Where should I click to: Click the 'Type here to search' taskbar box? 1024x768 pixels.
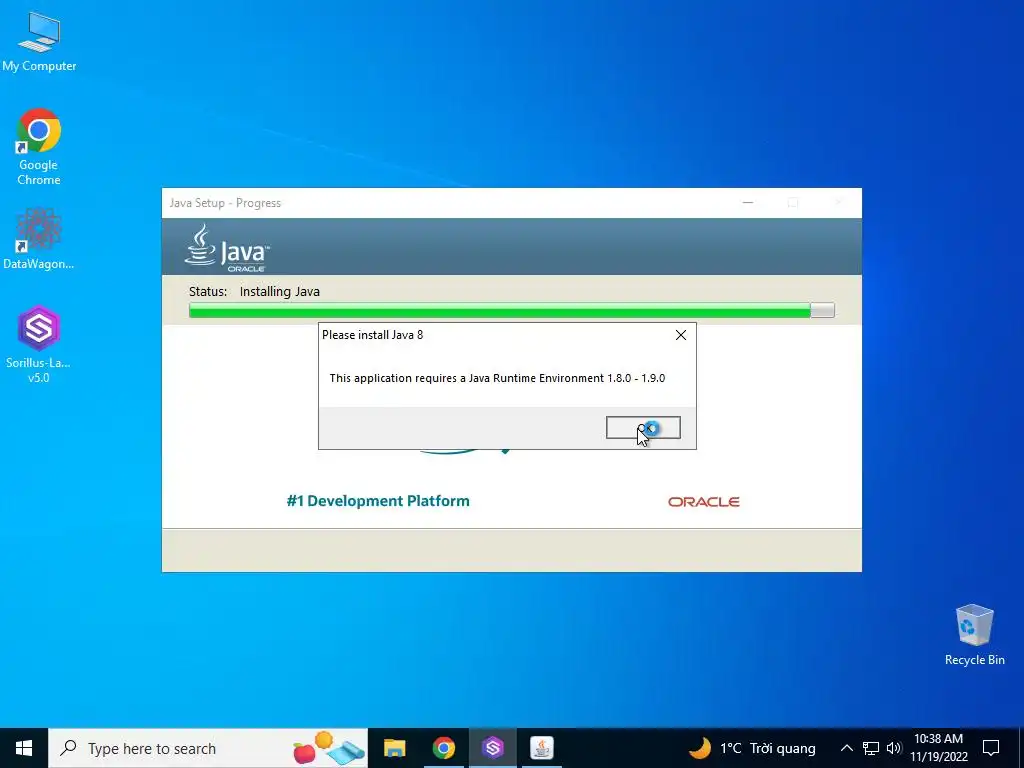click(x=208, y=748)
